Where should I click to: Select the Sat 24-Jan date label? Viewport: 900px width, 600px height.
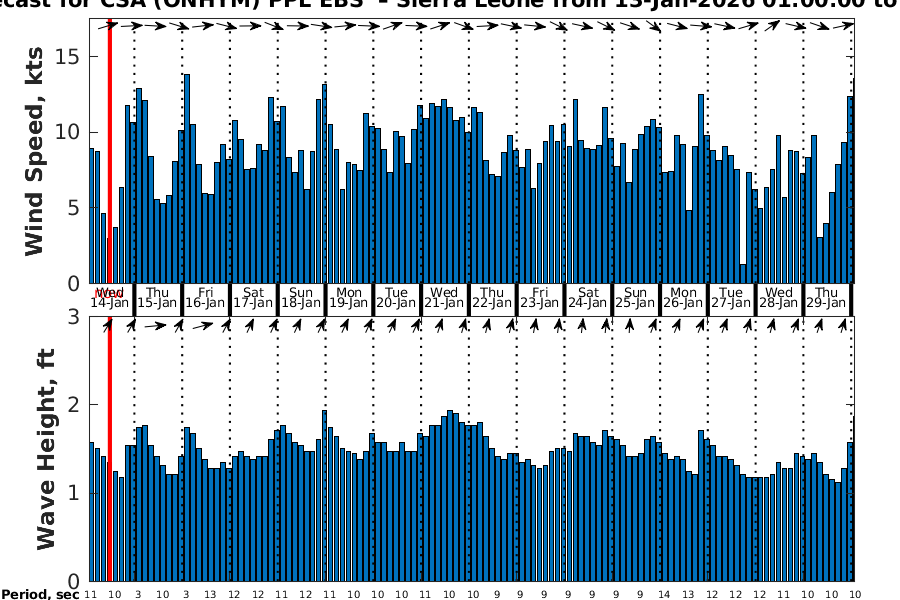point(588,297)
